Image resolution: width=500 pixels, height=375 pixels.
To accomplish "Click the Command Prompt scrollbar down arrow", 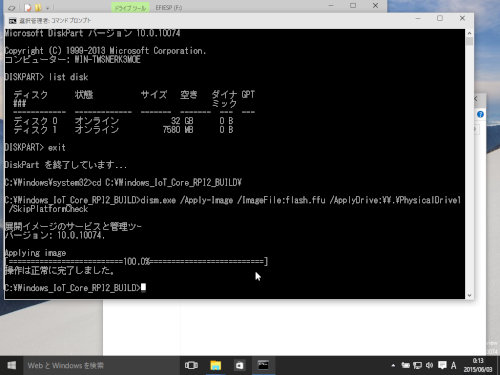I will (x=469, y=295).
